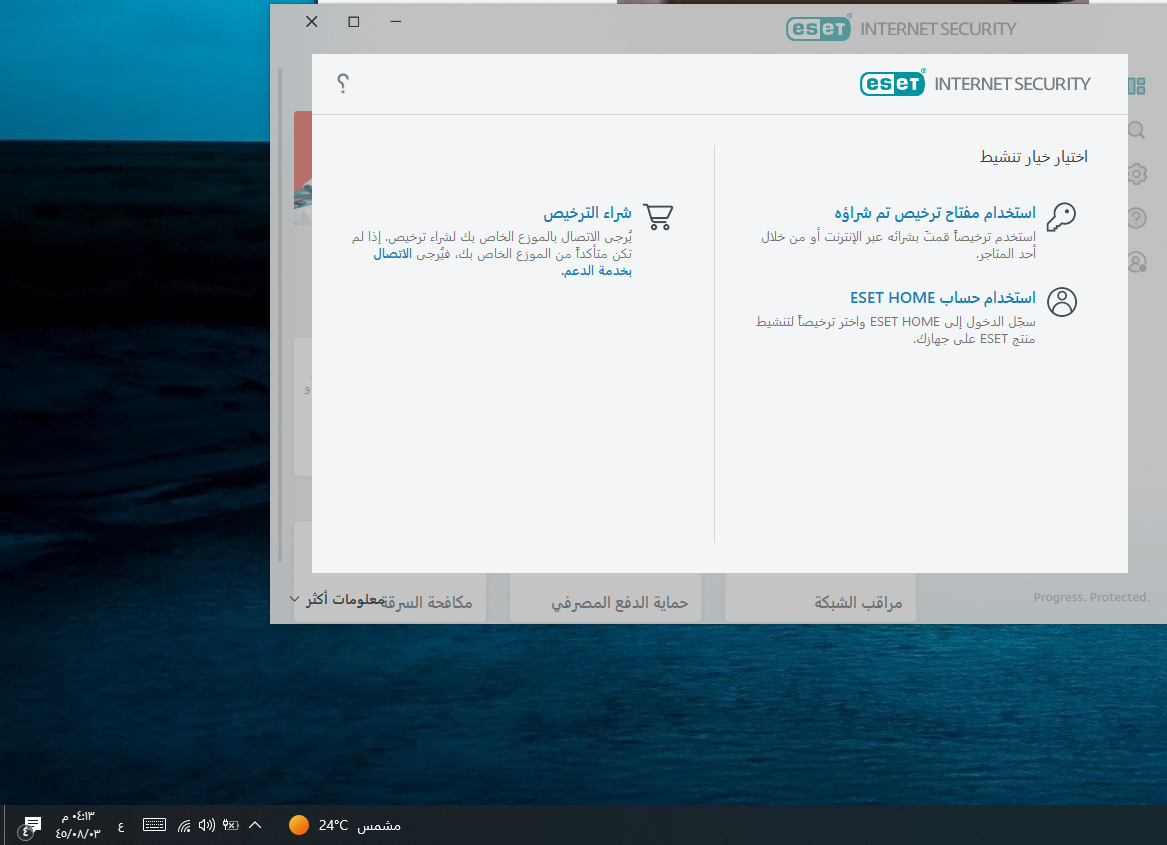Minimize the ESET Internet Security window
The height and width of the screenshot is (845, 1167).
point(396,22)
